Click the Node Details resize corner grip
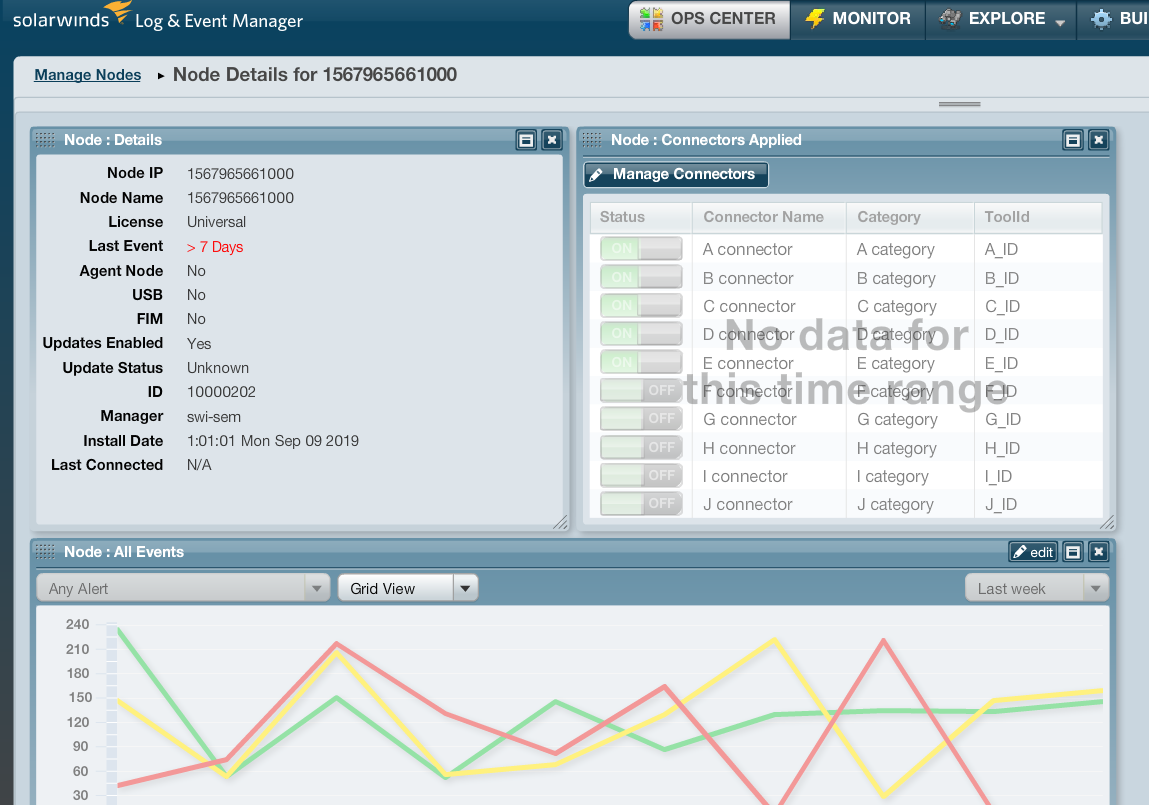This screenshot has height=805, width=1149. (x=560, y=522)
